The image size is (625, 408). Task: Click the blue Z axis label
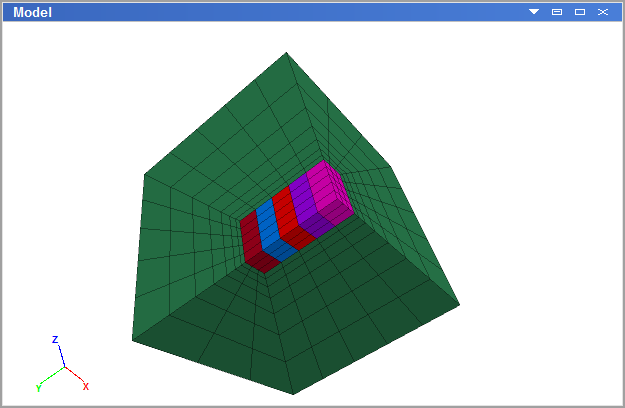click(55, 339)
